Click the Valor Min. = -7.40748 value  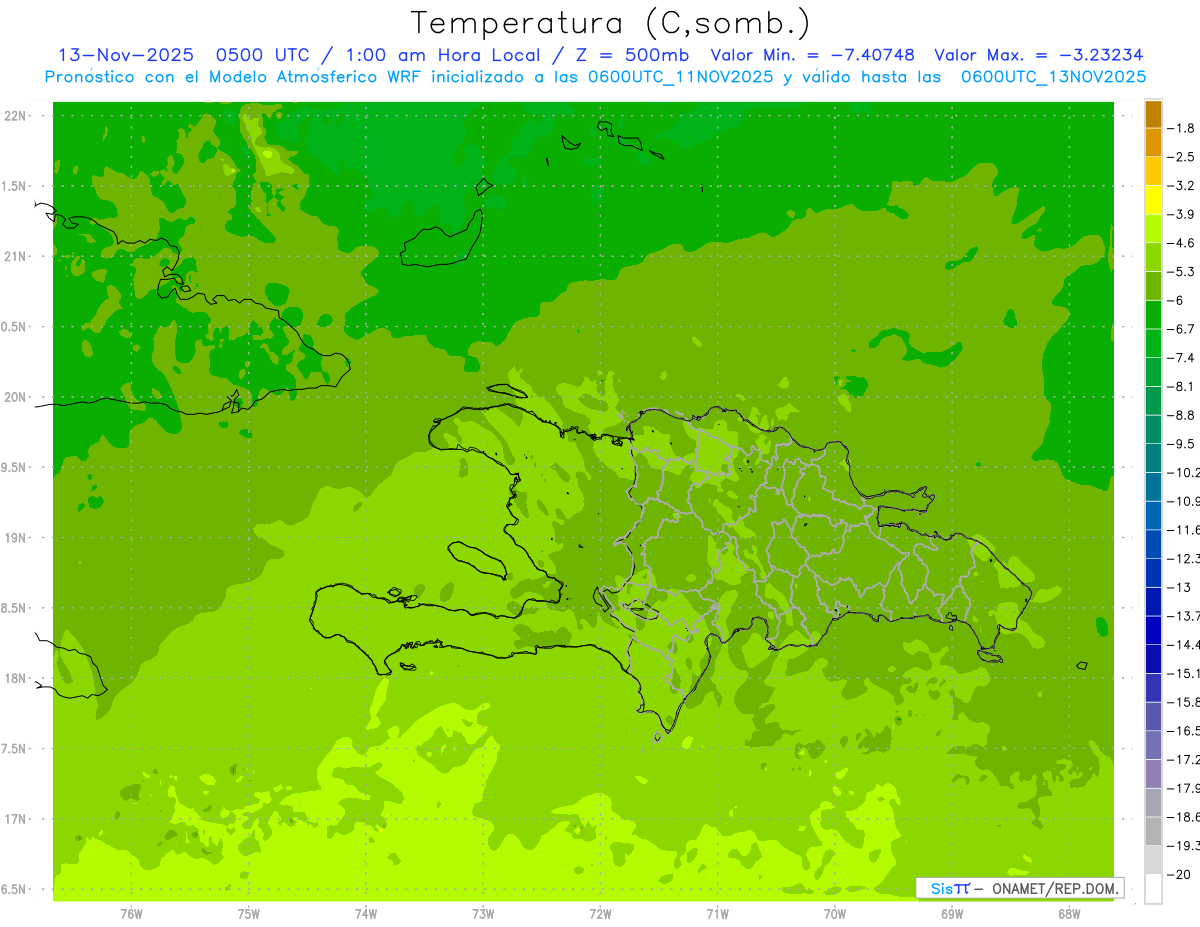click(x=812, y=55)
